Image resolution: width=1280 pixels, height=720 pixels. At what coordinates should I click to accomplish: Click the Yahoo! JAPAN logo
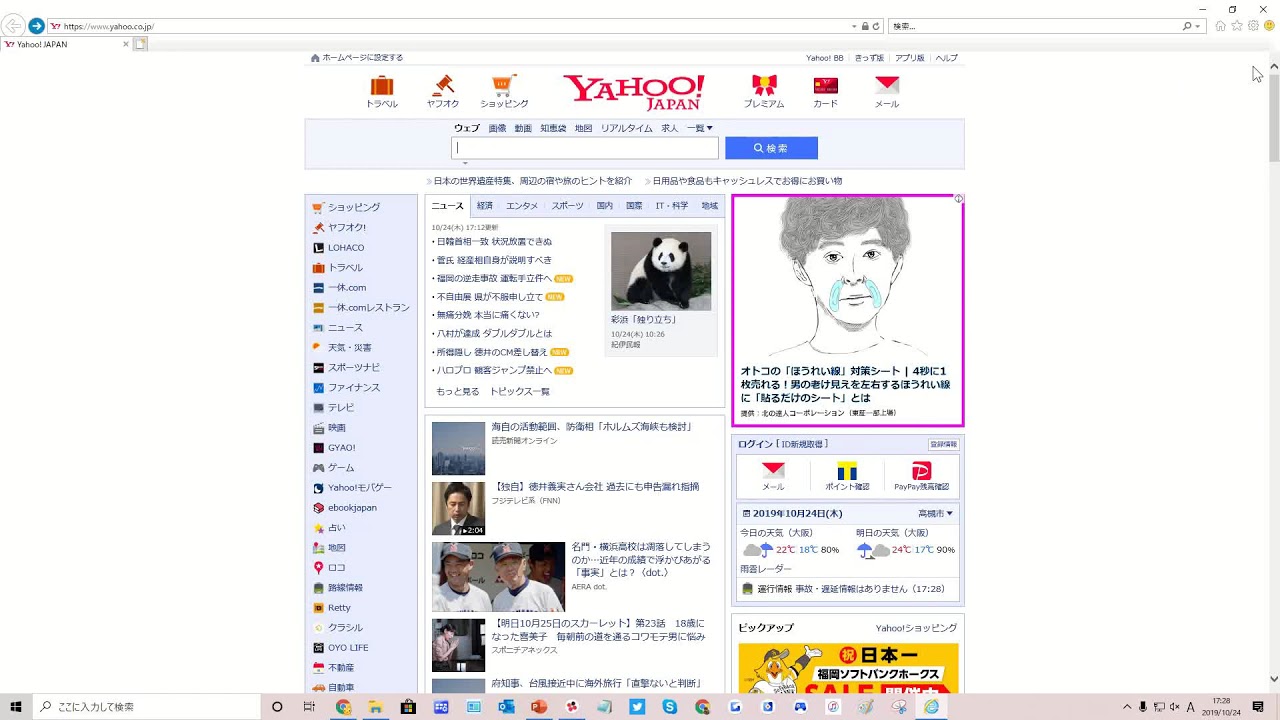tap(634, 91)
